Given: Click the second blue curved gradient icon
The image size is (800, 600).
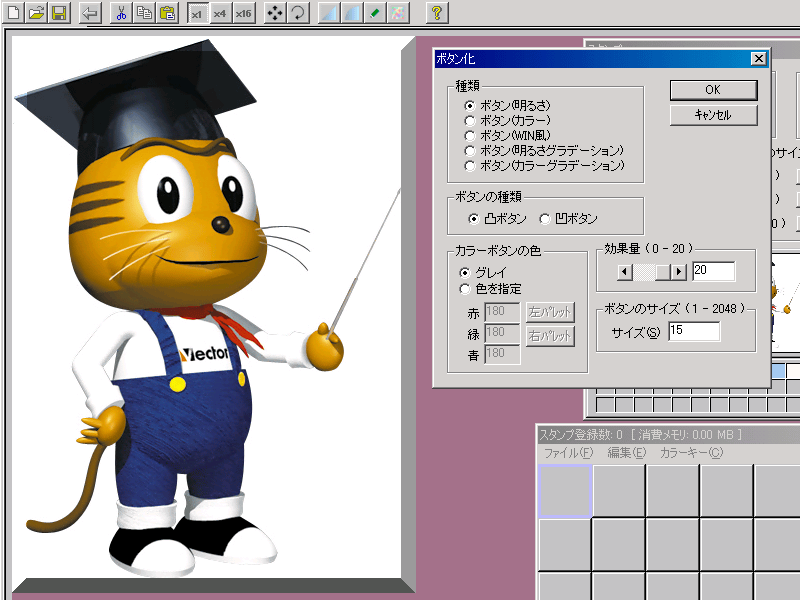Looking at the screenshot, I should click(x=352, y=12).
